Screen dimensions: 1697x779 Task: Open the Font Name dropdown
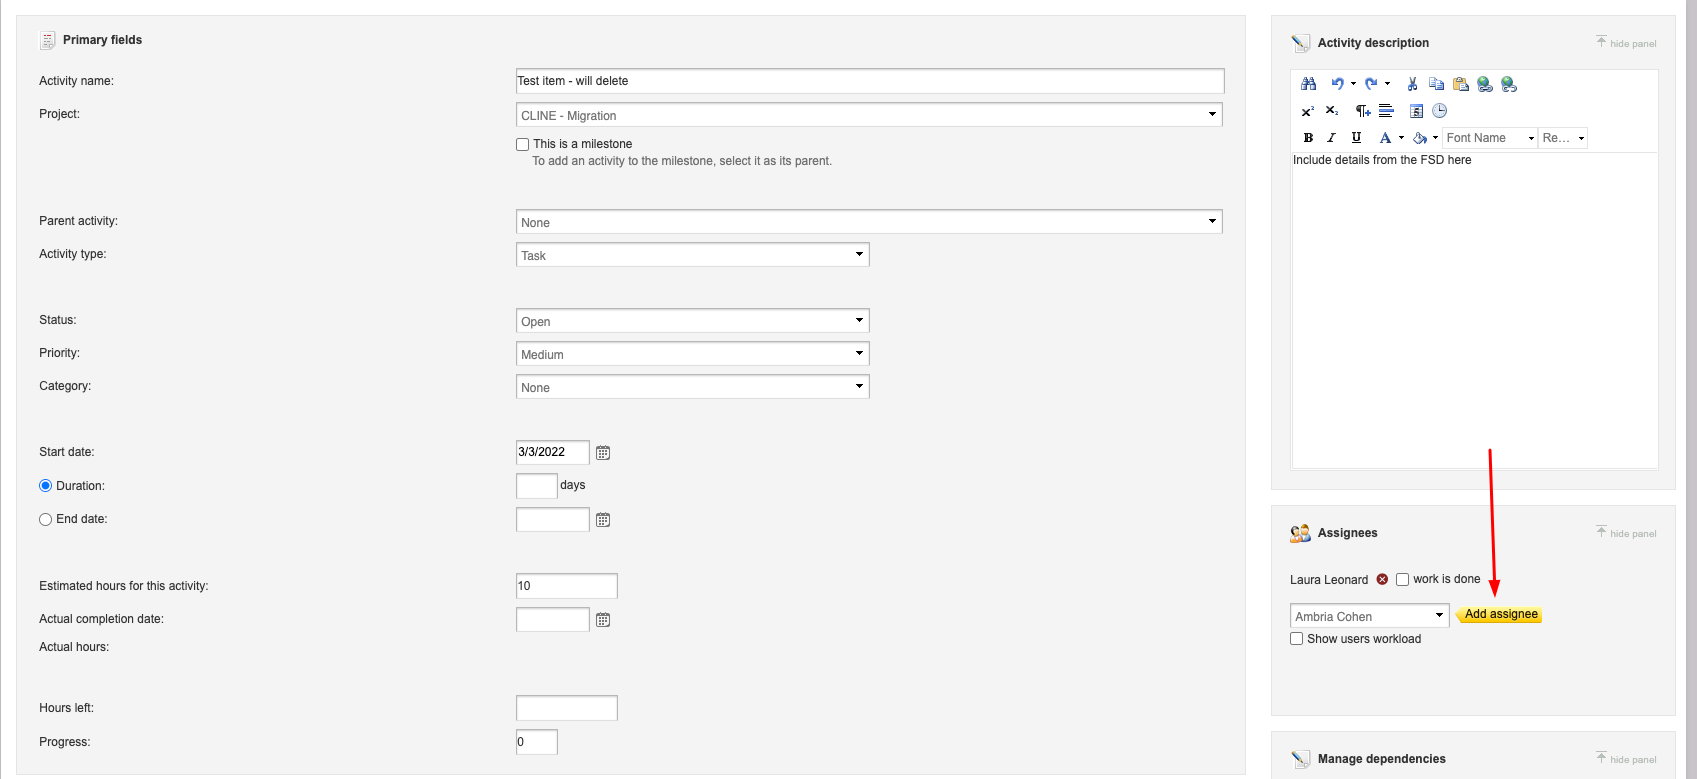click(1490, 138)
